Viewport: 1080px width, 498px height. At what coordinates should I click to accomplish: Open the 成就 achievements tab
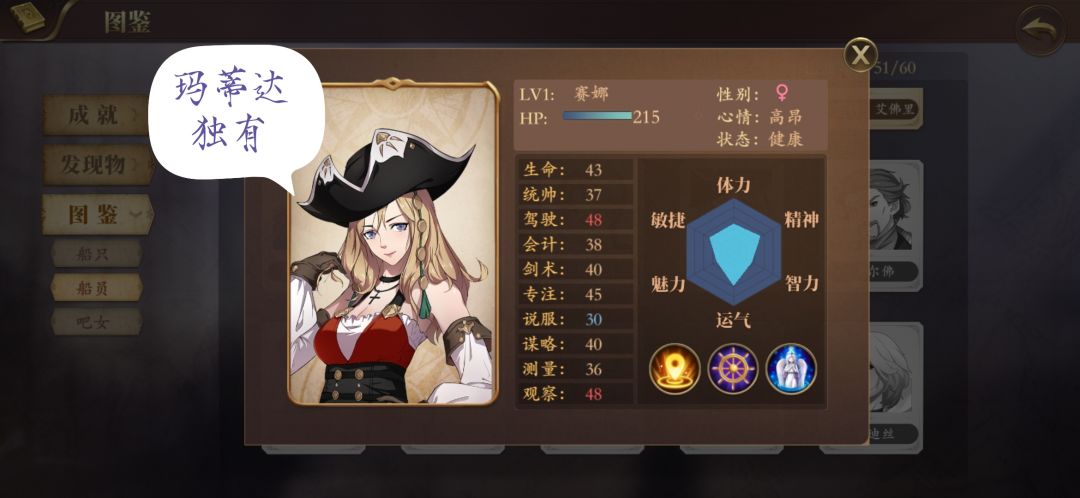tap(96, 115)
